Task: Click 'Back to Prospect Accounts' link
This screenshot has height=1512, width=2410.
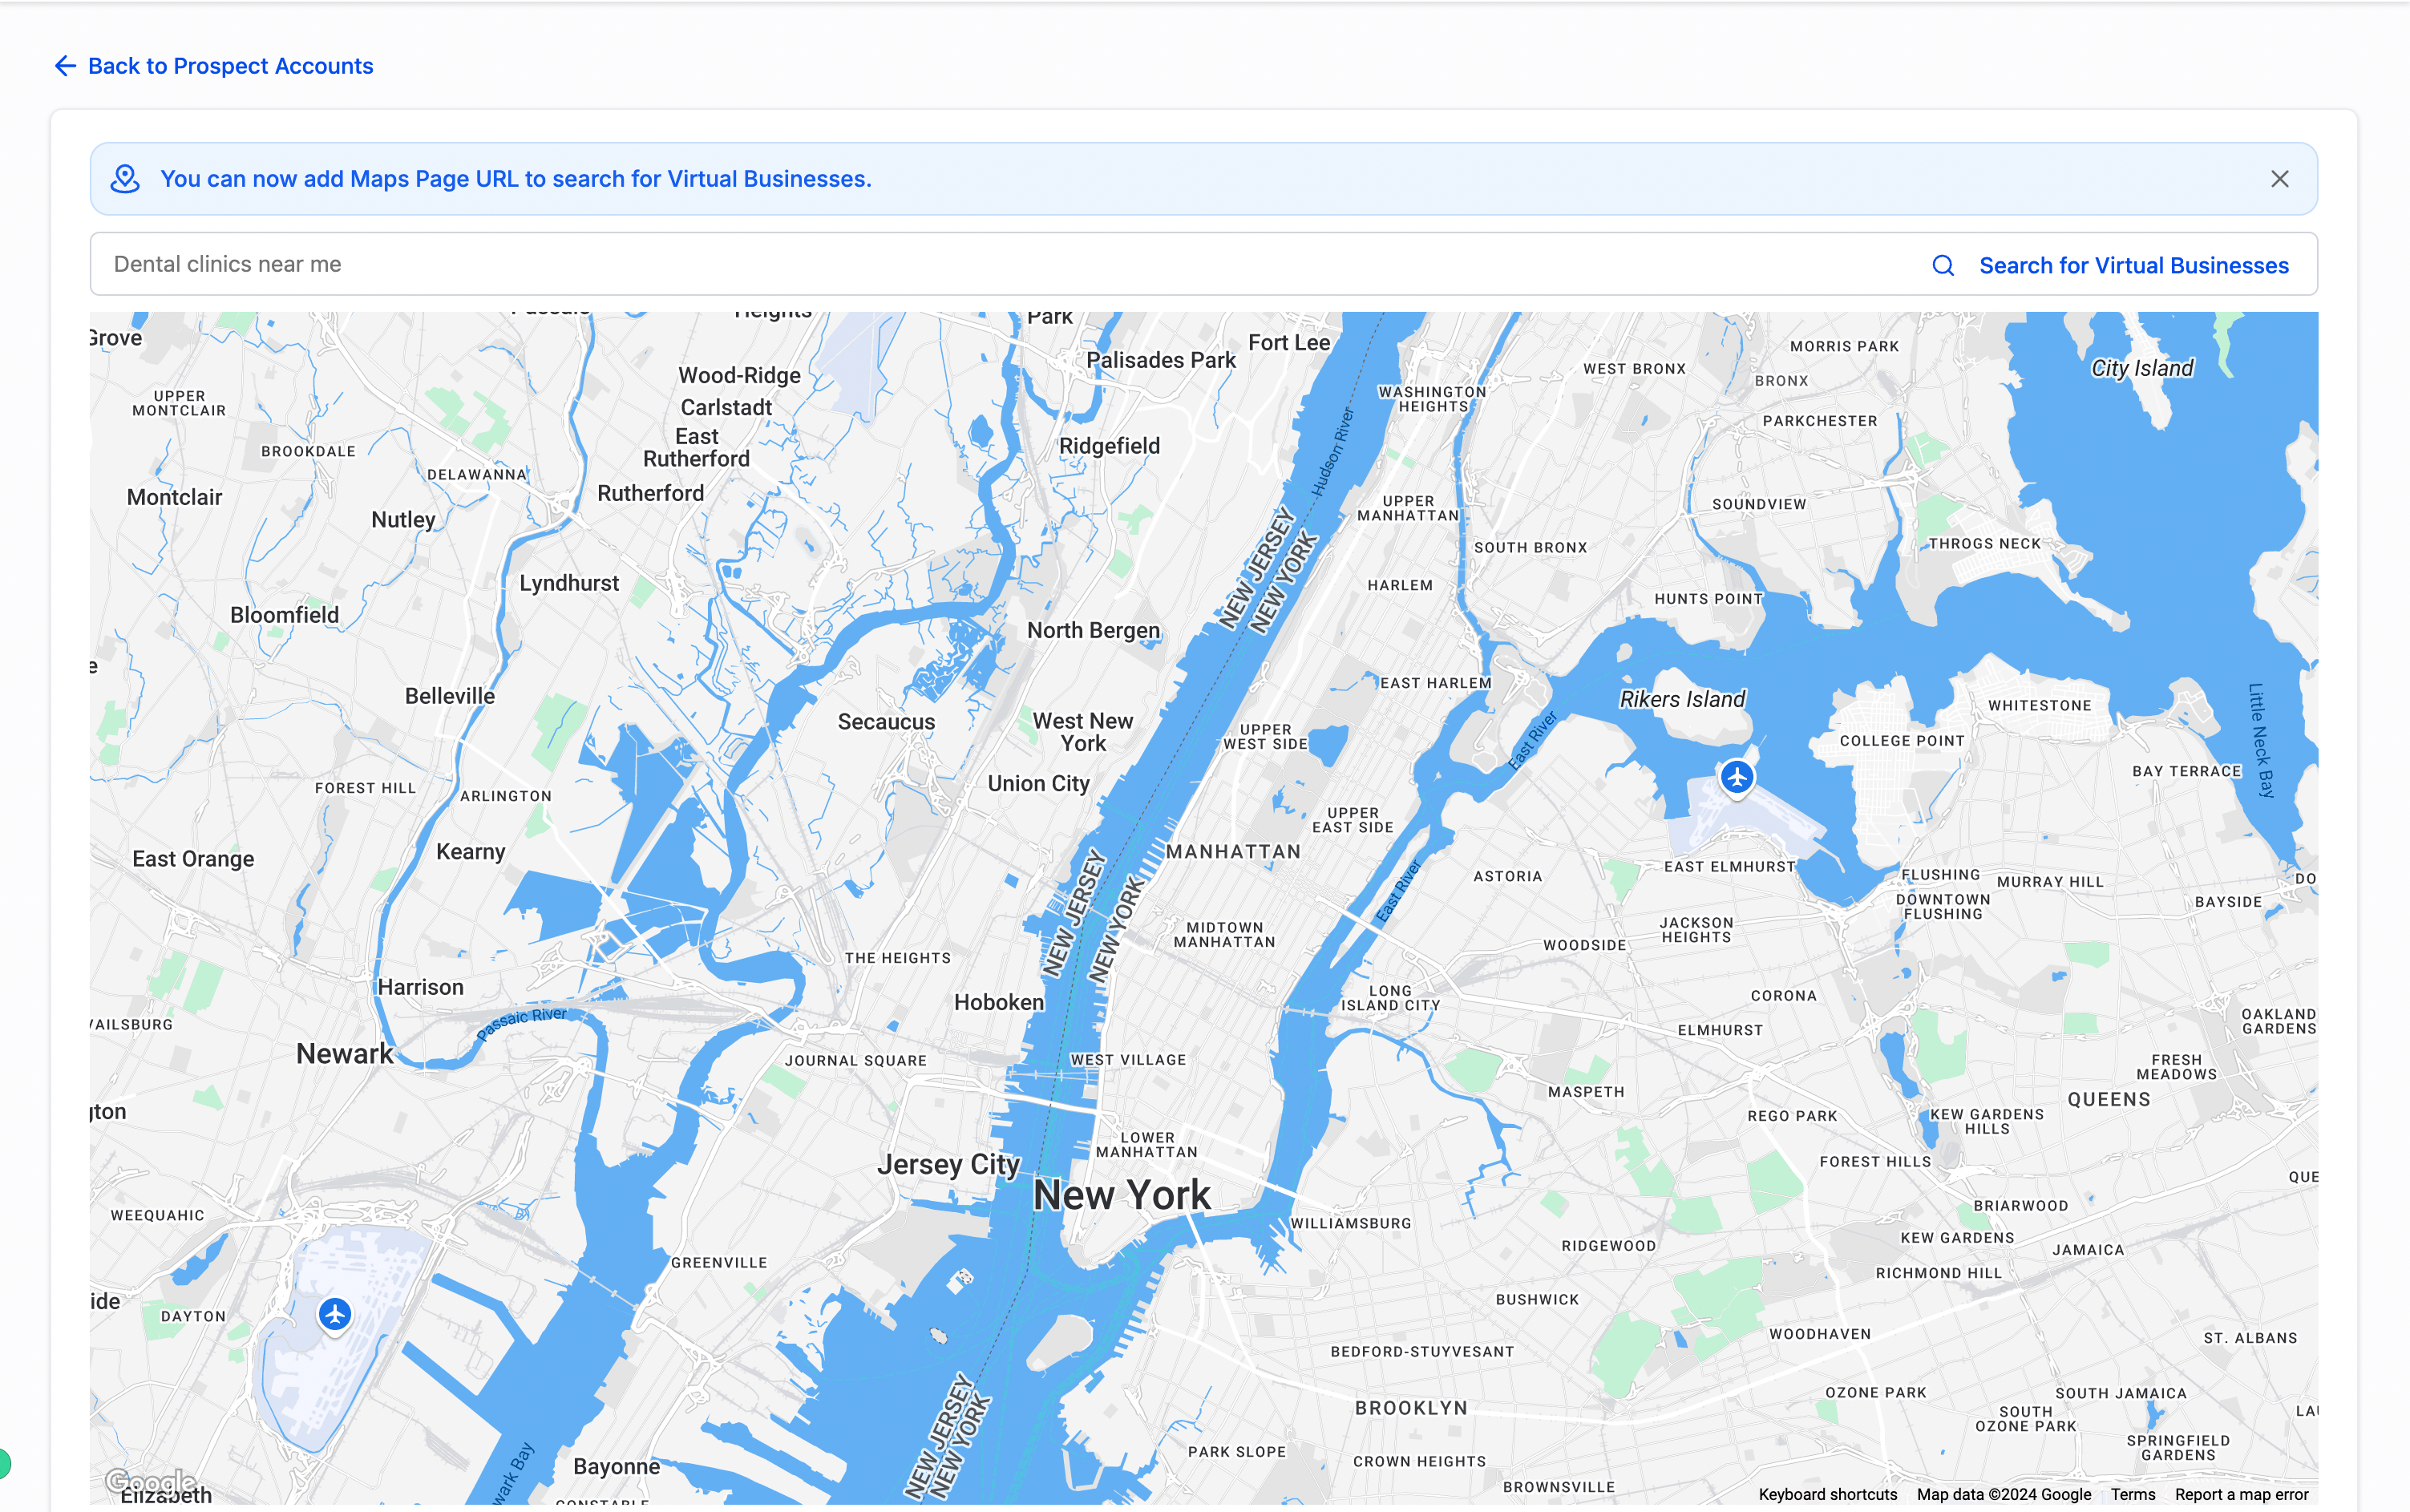Action: point(209,64)
